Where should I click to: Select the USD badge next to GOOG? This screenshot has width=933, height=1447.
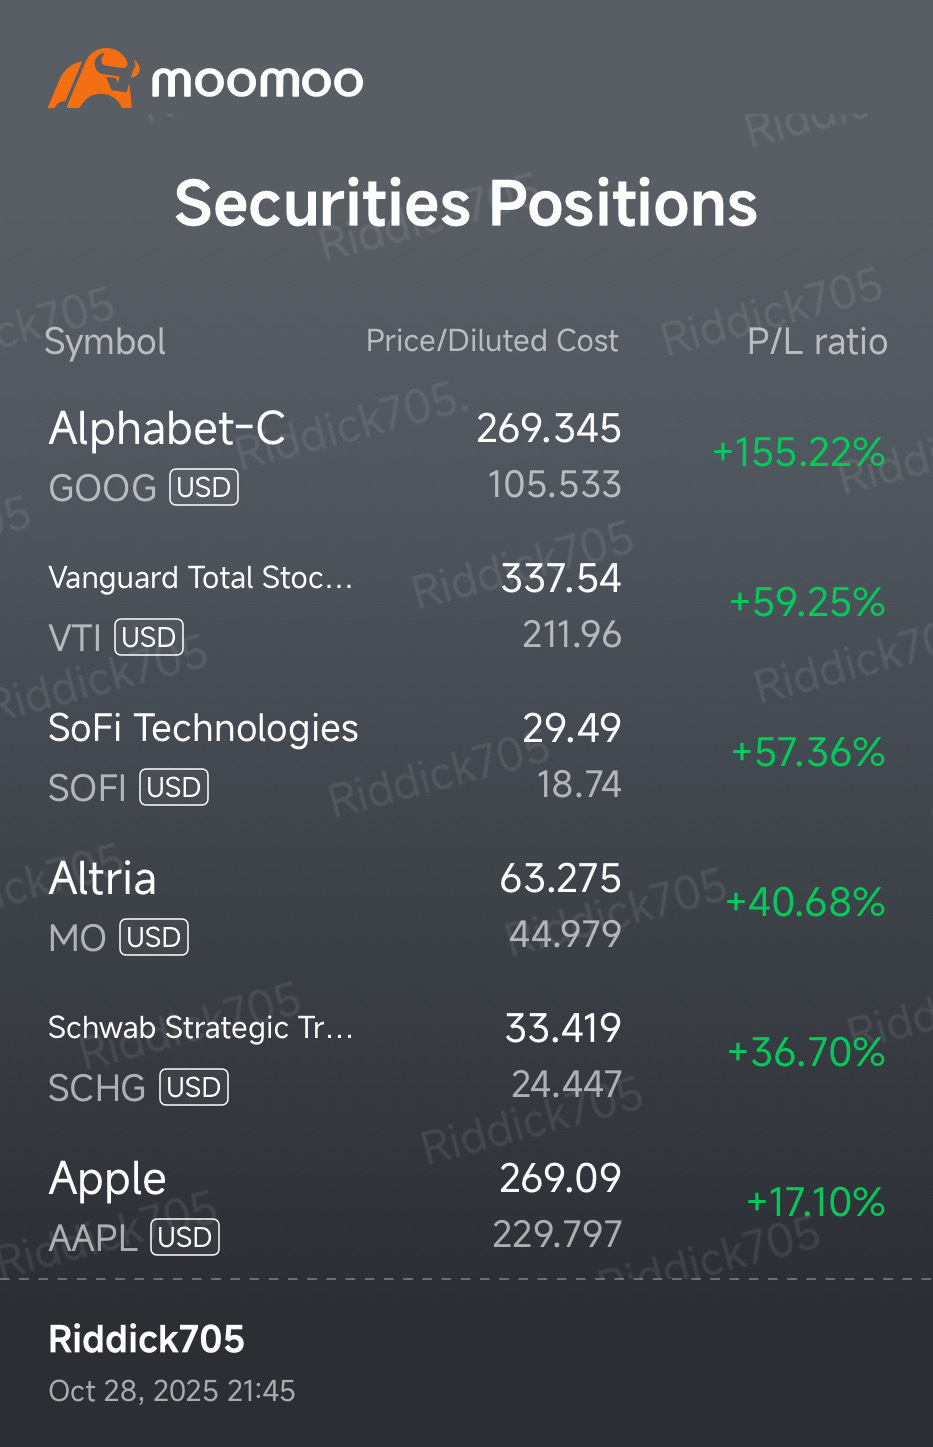[204, 487]
